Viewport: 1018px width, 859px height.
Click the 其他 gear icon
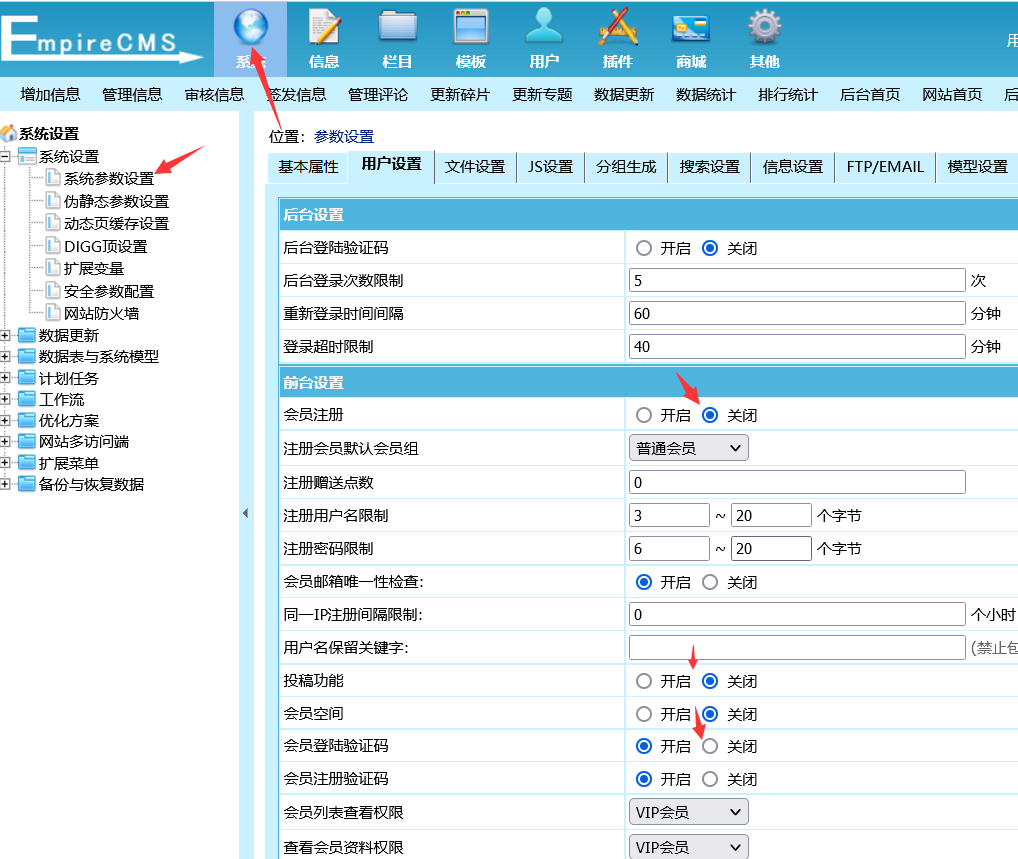coord(765,28)
